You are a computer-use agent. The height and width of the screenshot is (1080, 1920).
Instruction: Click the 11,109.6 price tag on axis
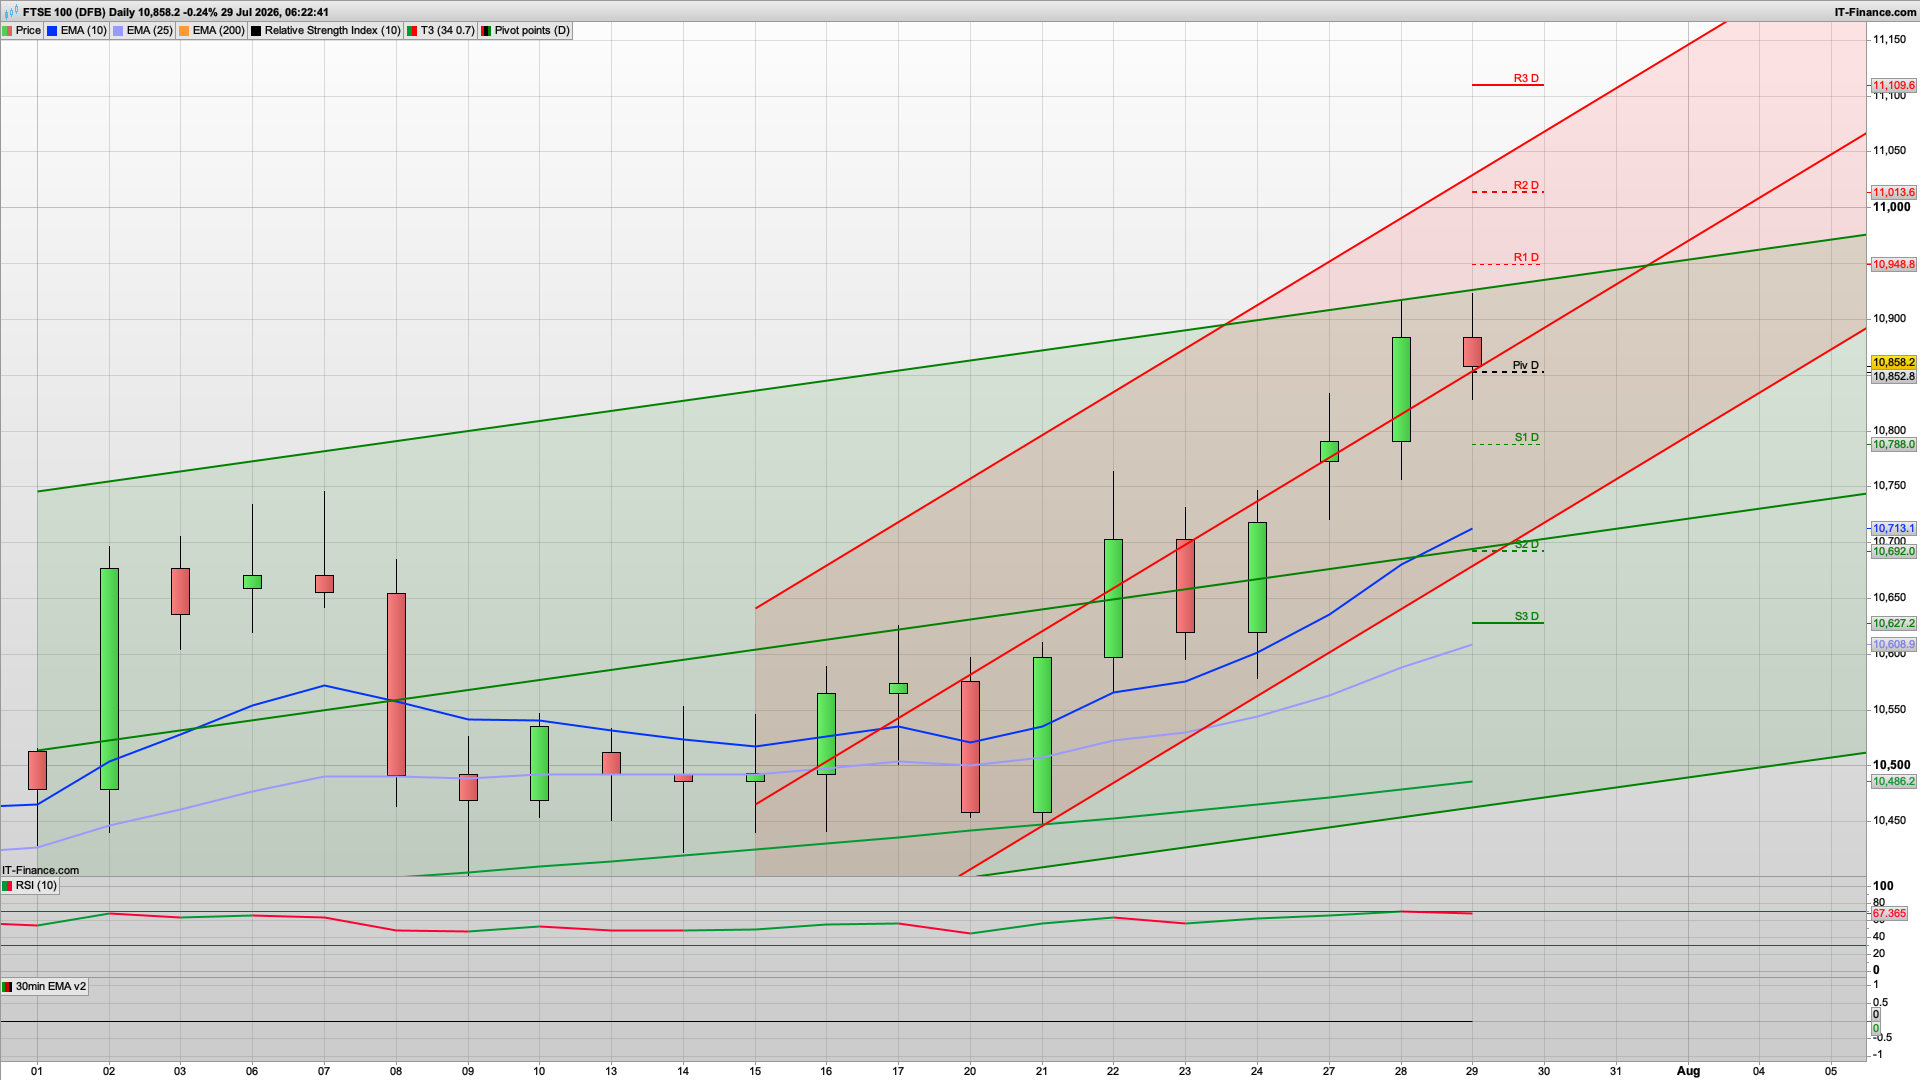point(1893,86)
